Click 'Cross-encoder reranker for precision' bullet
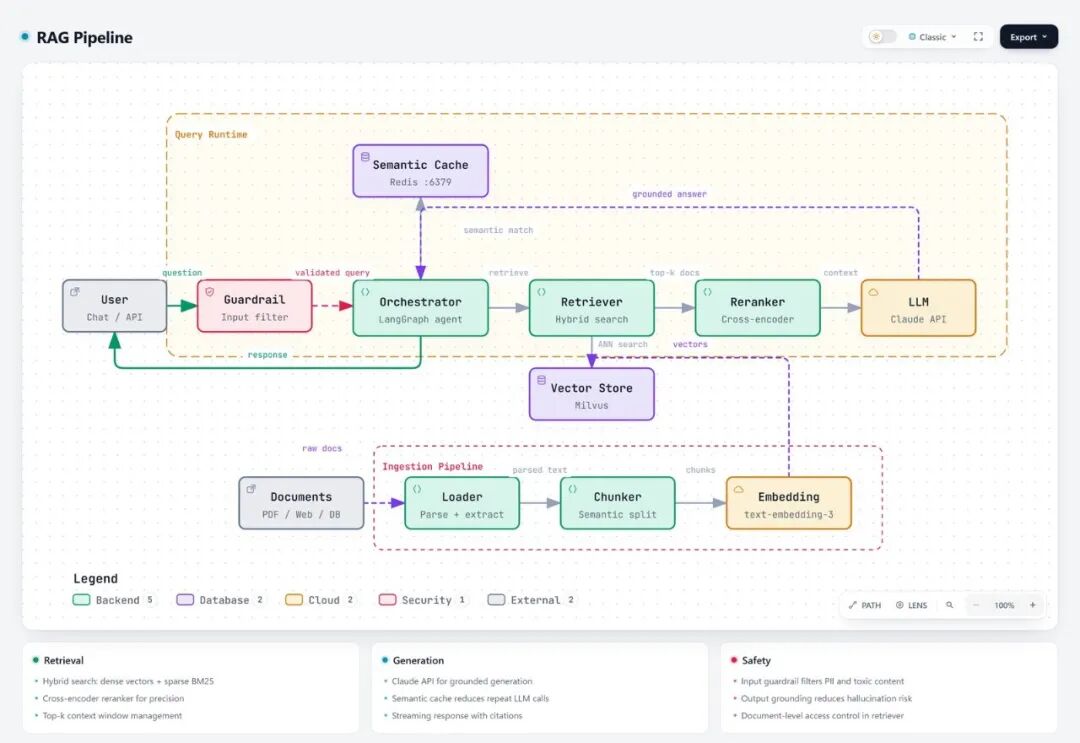Image resolution: width=1080 pixels, height=743 pixels. [x=114, y=698]
